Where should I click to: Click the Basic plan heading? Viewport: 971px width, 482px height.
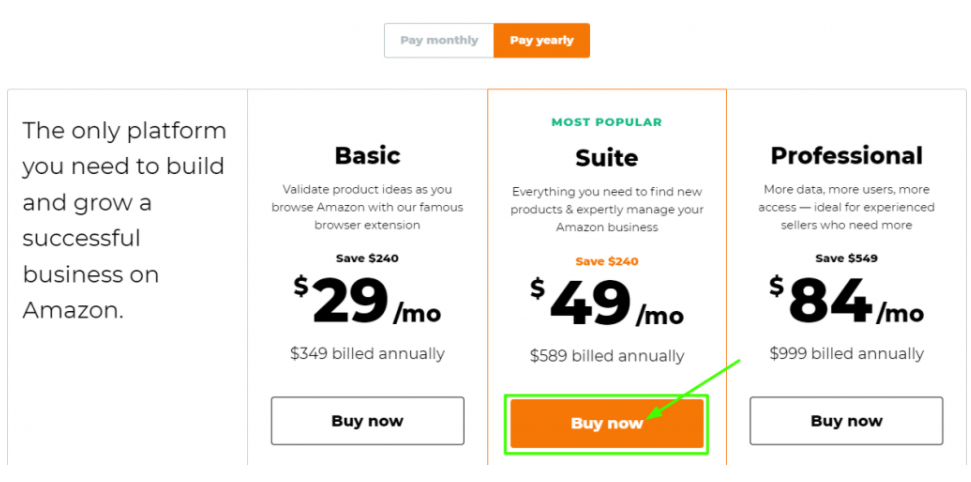click(367, 156)
